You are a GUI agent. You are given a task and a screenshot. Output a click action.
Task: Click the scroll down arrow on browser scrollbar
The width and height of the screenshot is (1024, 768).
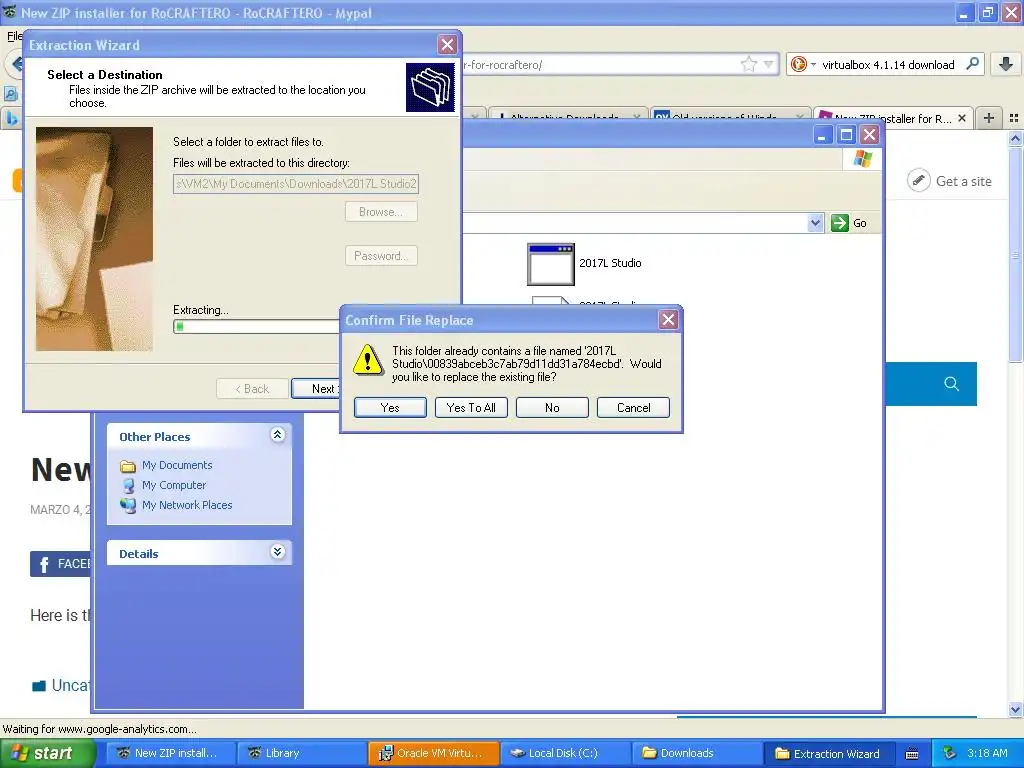click(1014, 709)
